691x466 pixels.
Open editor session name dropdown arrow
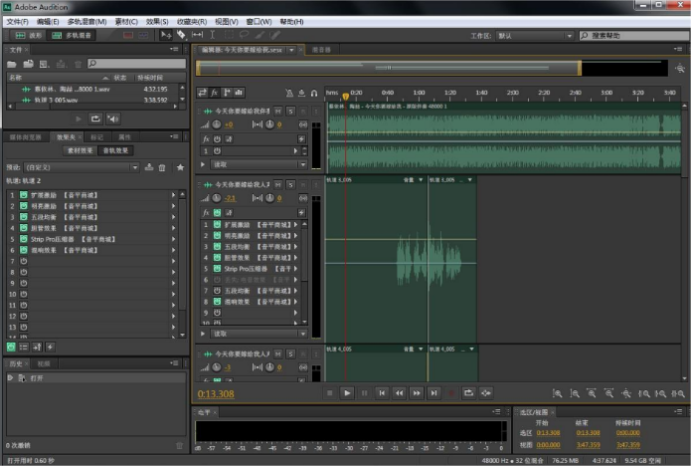pos(291,50)
